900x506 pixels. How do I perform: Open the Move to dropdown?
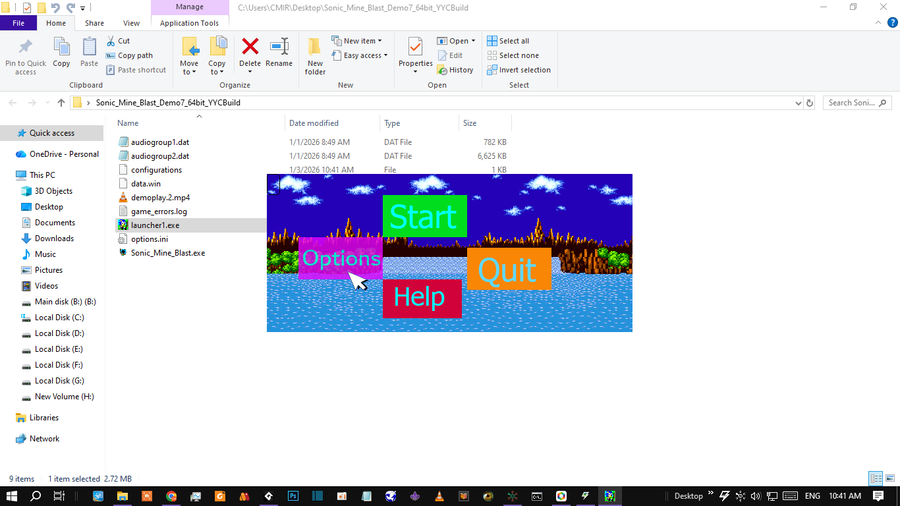point(189,56)
